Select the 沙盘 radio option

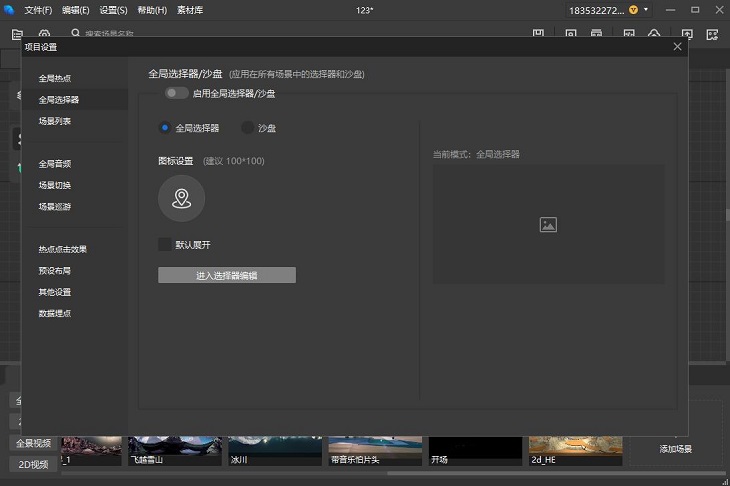[247, 128]
